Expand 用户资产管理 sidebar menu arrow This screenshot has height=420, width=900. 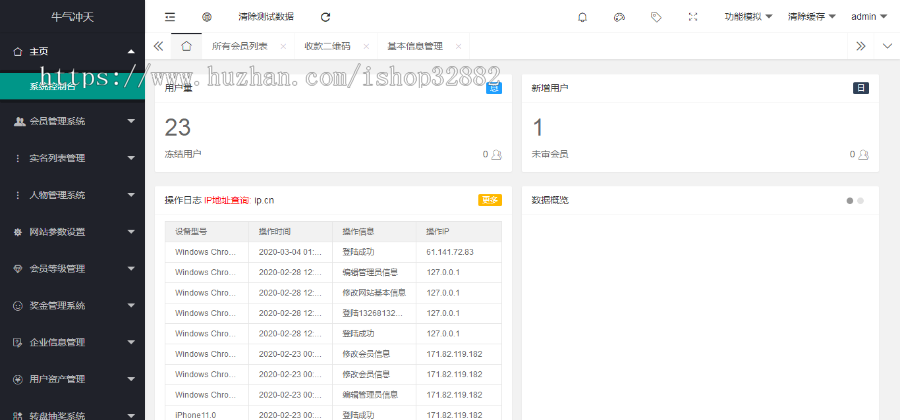[131, 379]
